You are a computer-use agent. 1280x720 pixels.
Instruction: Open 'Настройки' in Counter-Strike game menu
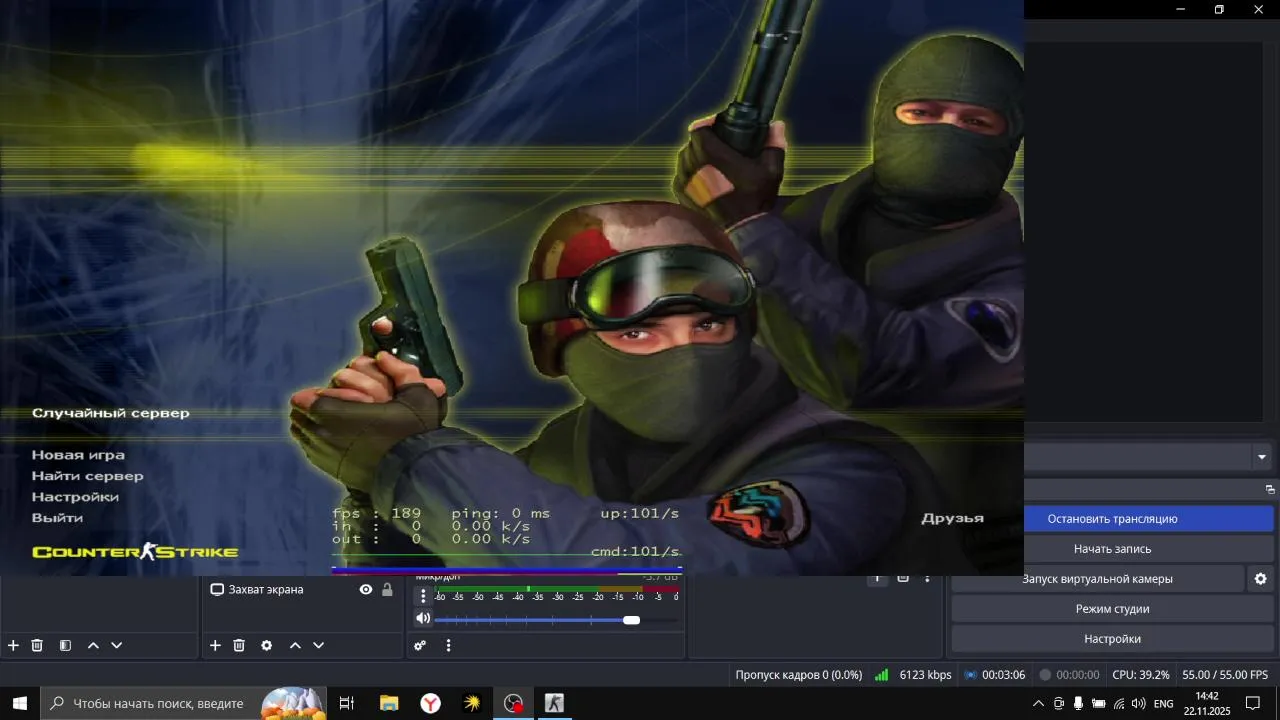[x=75, y=497]
